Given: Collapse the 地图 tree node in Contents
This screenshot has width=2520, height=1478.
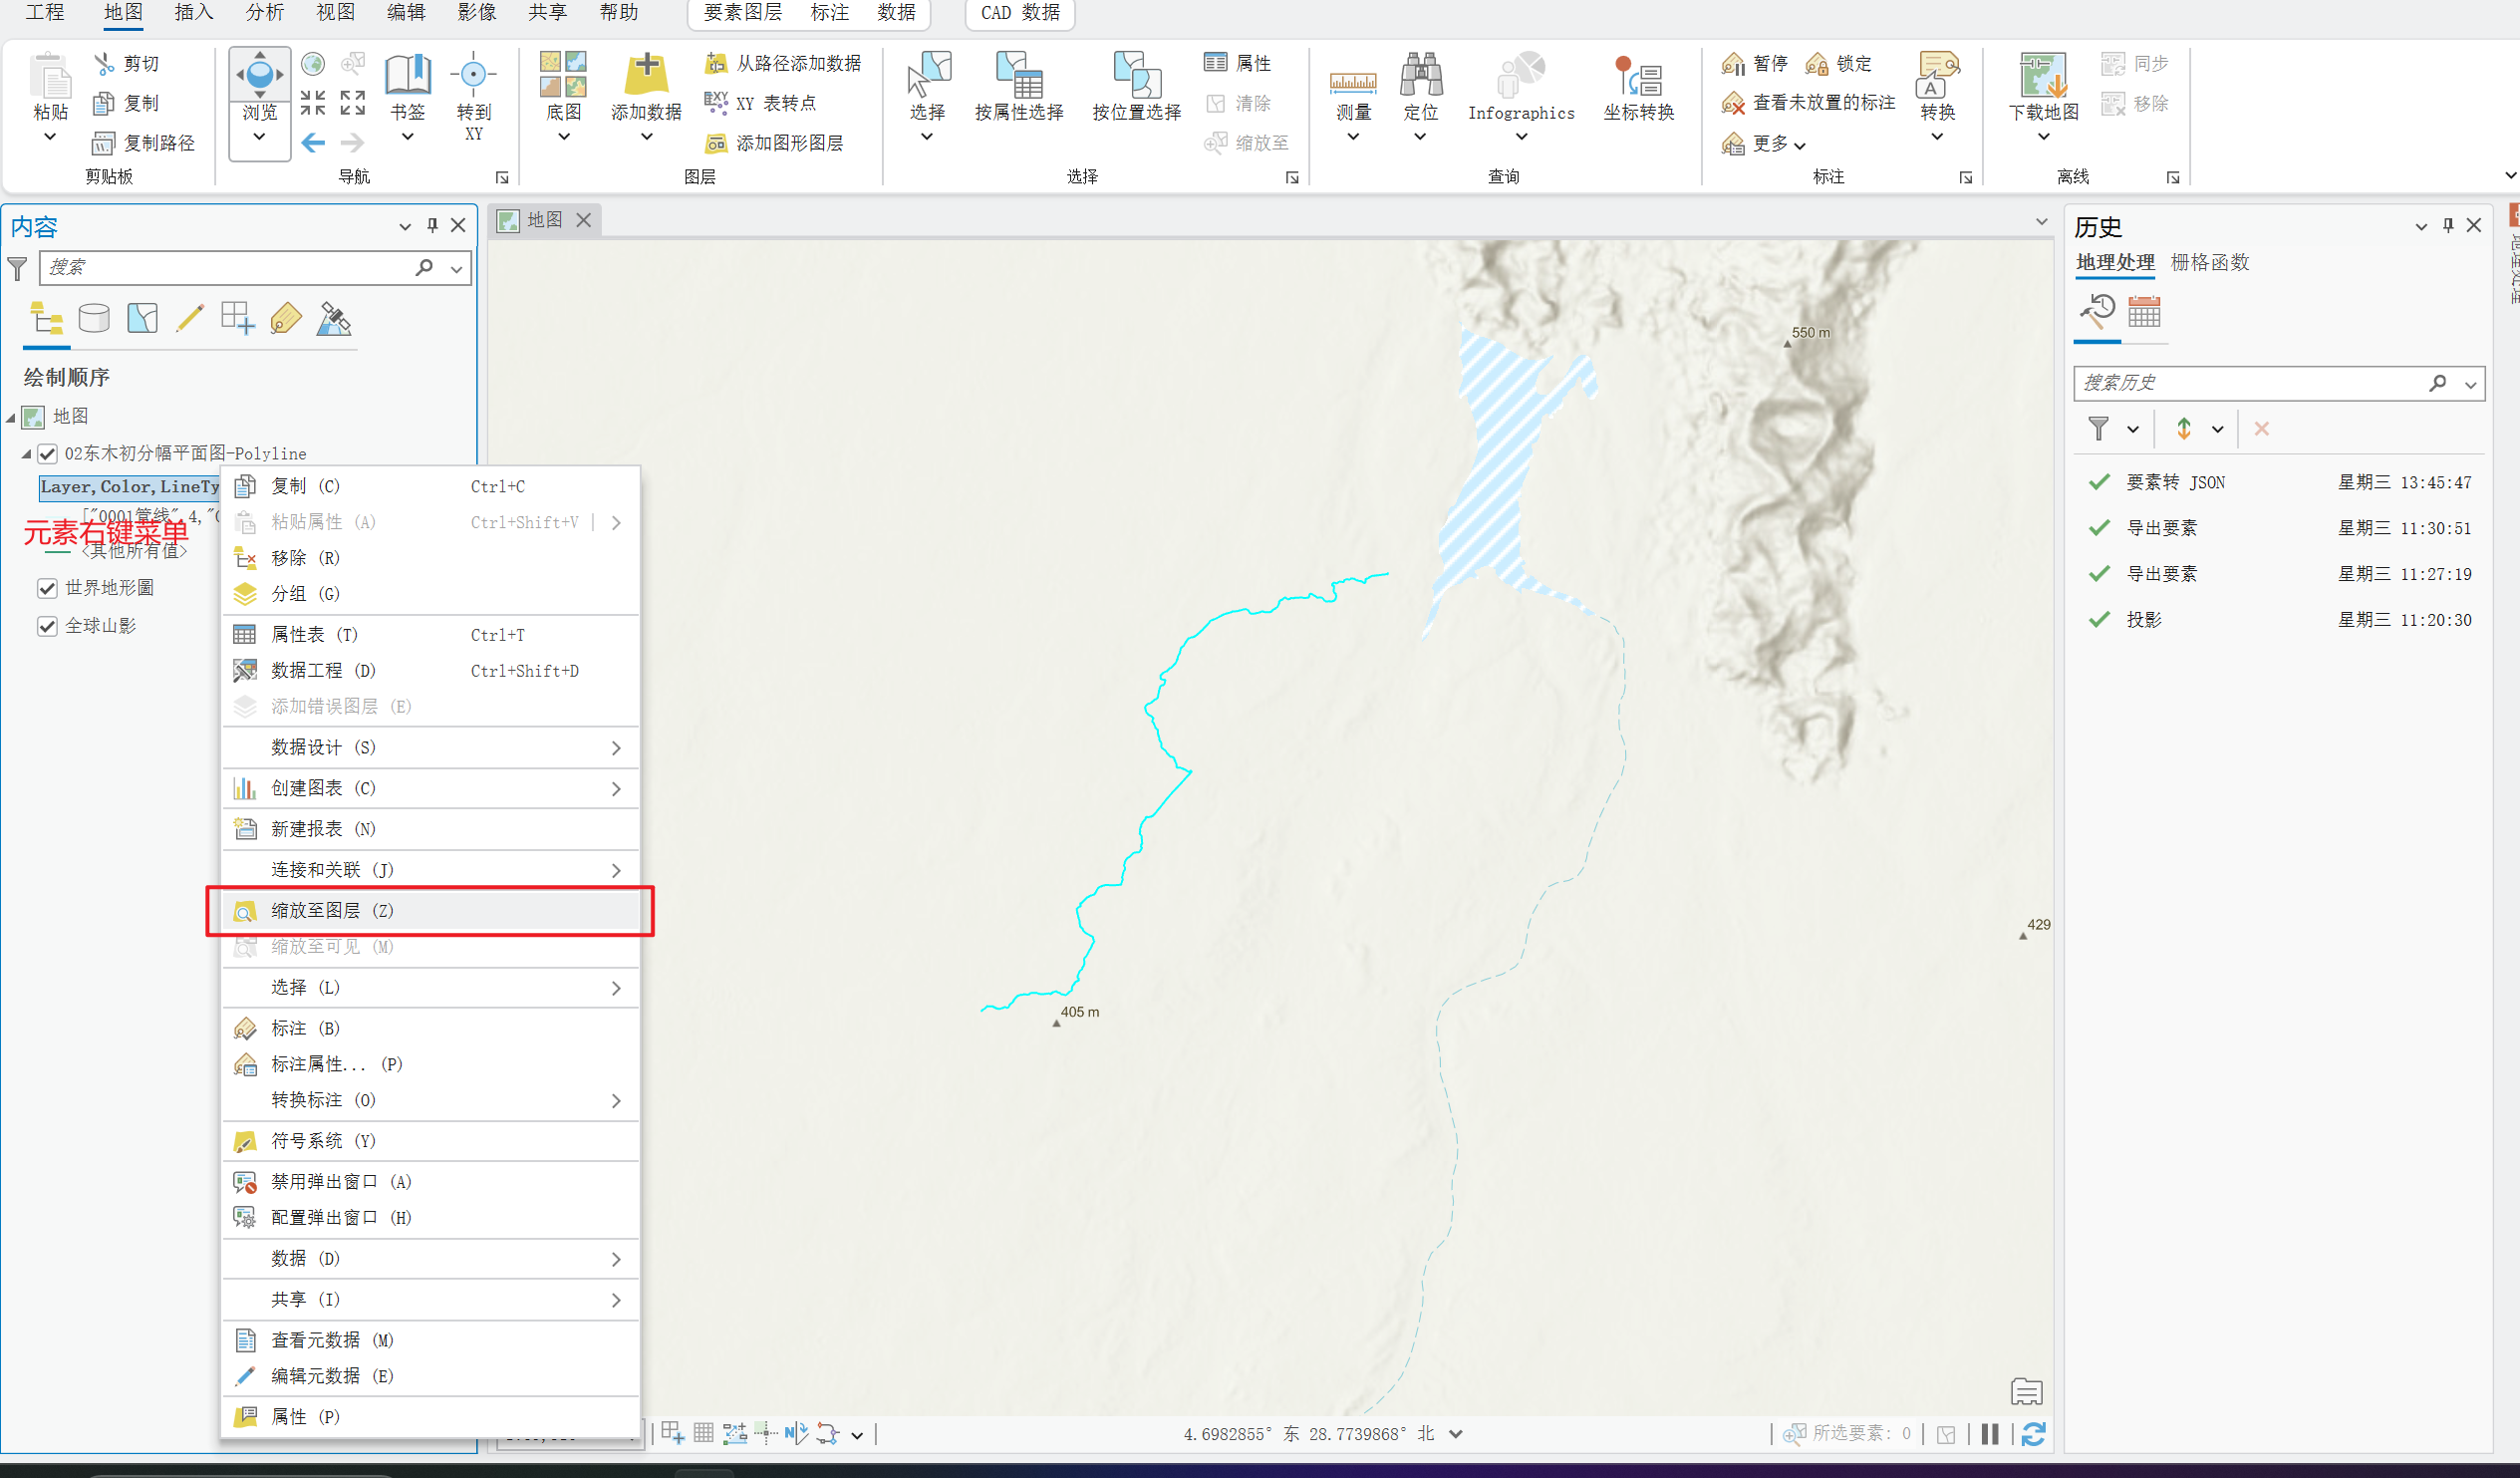Looking at the screenshot, I should pyautogui.click(x=11, y=417).
